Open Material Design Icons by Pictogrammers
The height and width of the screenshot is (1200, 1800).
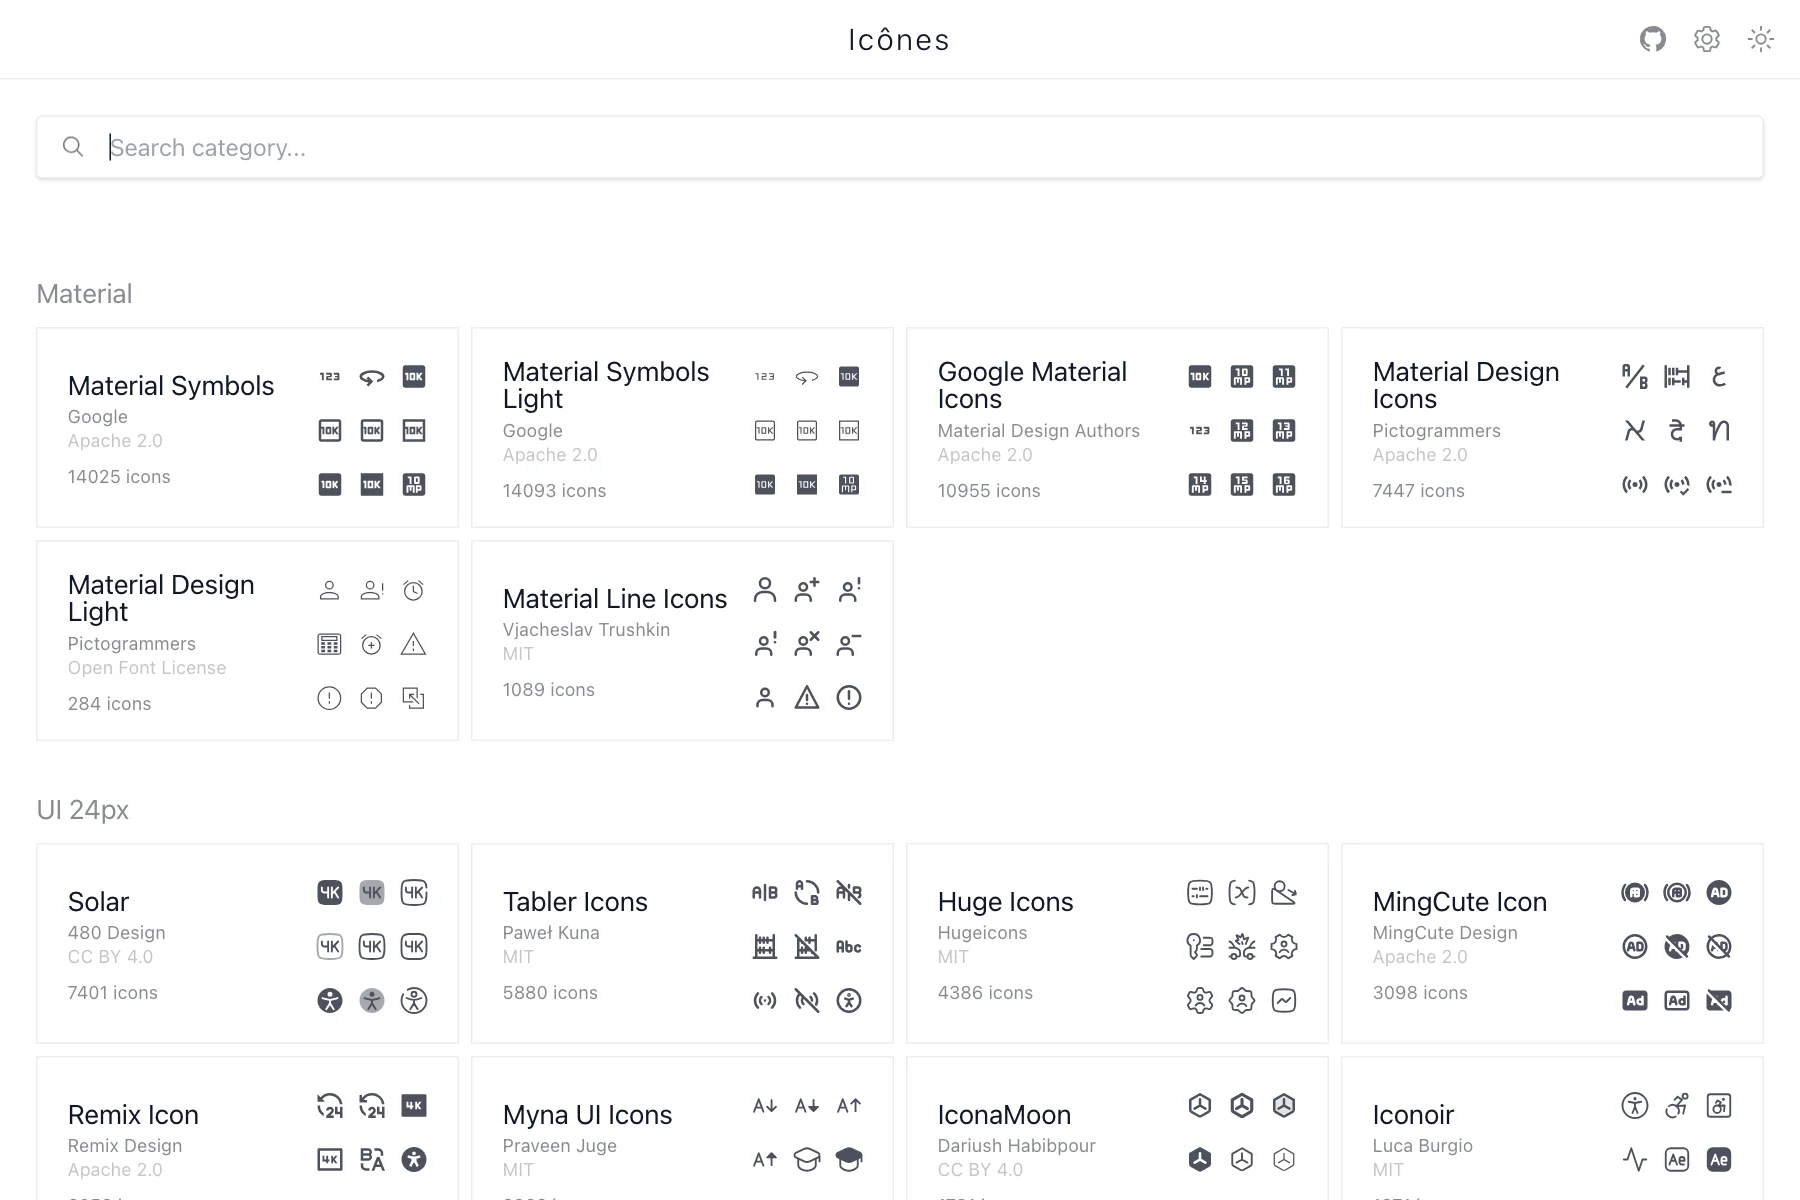[x=1466, y=386]
